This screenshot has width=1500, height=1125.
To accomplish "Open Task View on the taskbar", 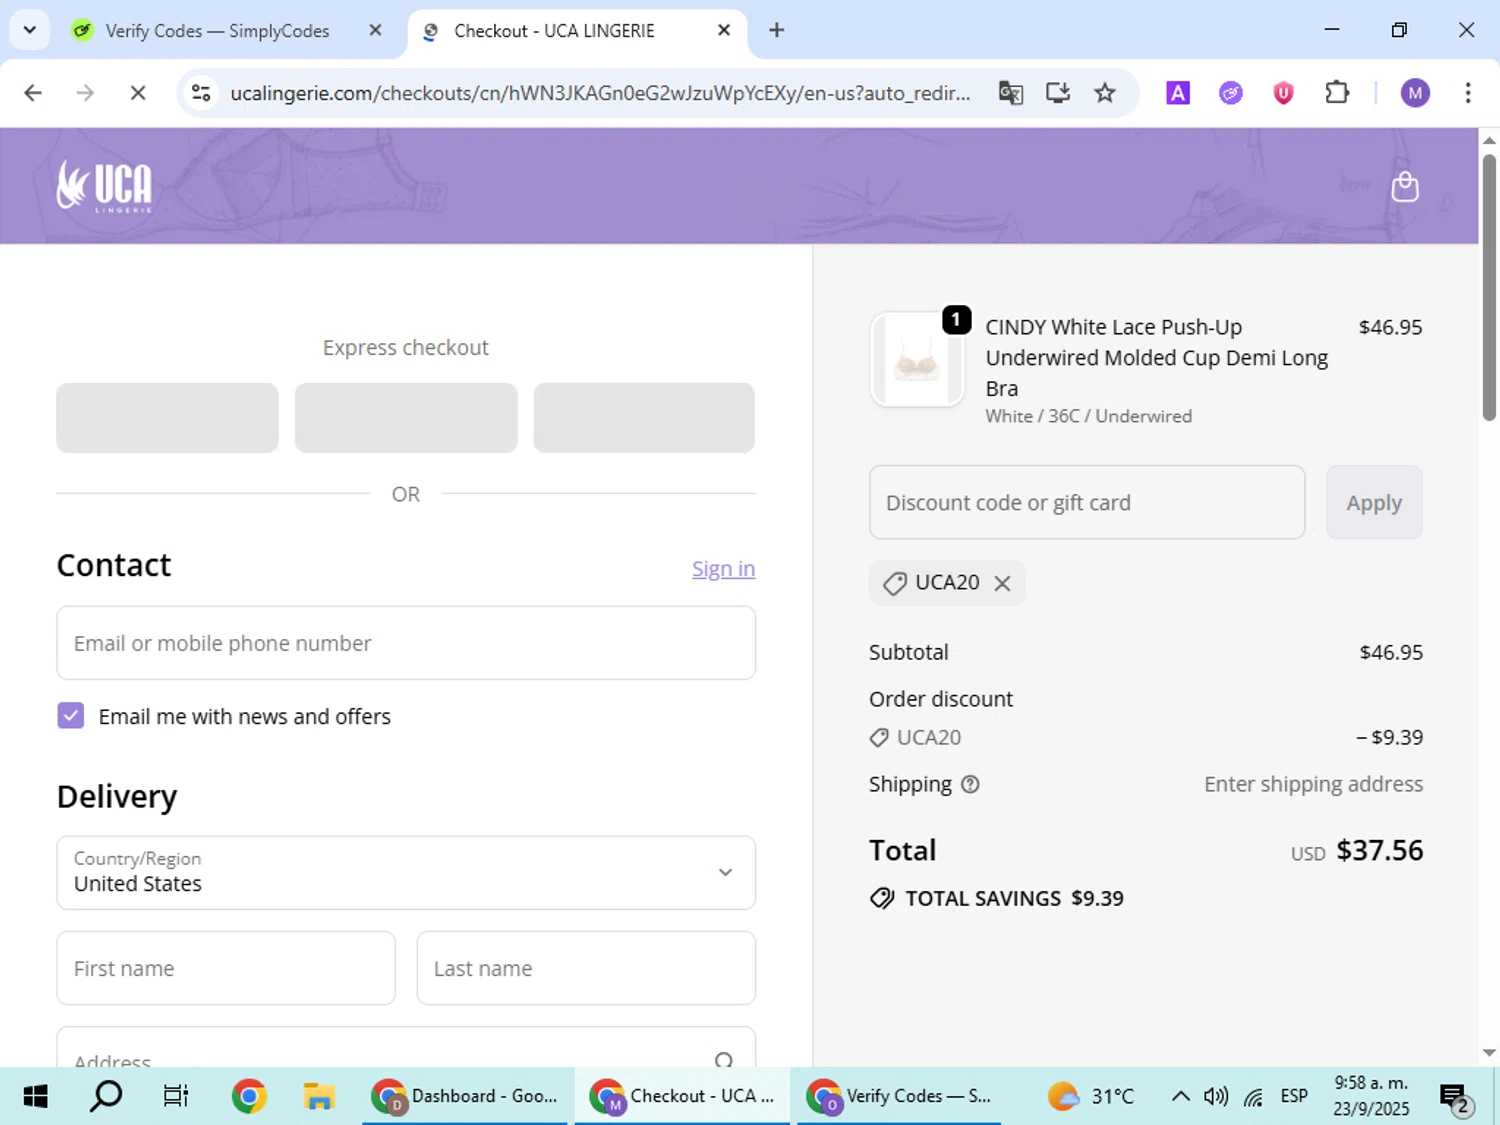I will coord(176,1097).
